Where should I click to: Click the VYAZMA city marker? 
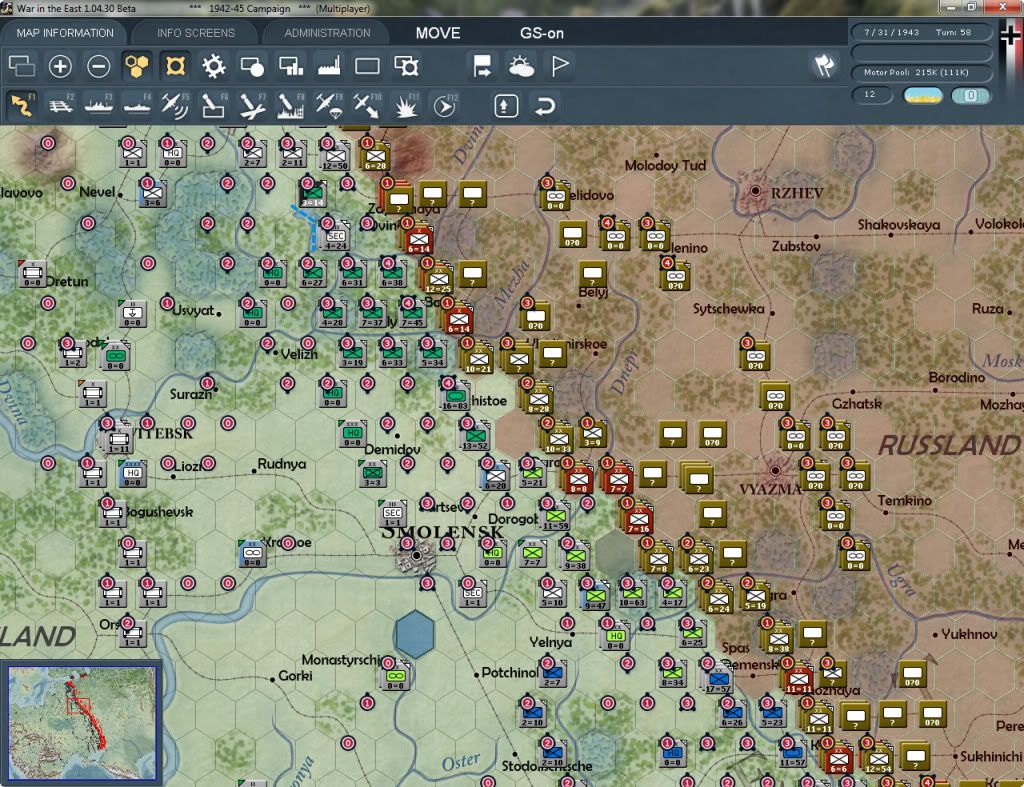(775, 470)
